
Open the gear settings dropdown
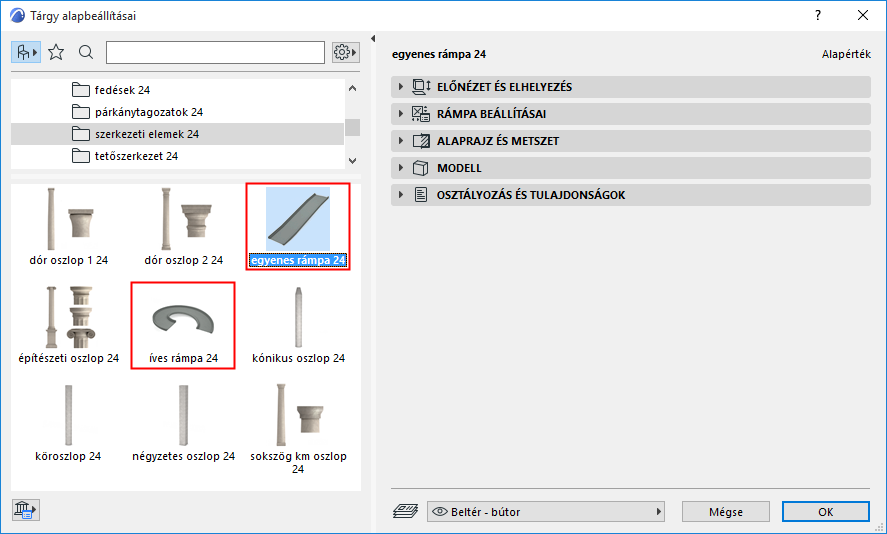[x=345, y=53]
